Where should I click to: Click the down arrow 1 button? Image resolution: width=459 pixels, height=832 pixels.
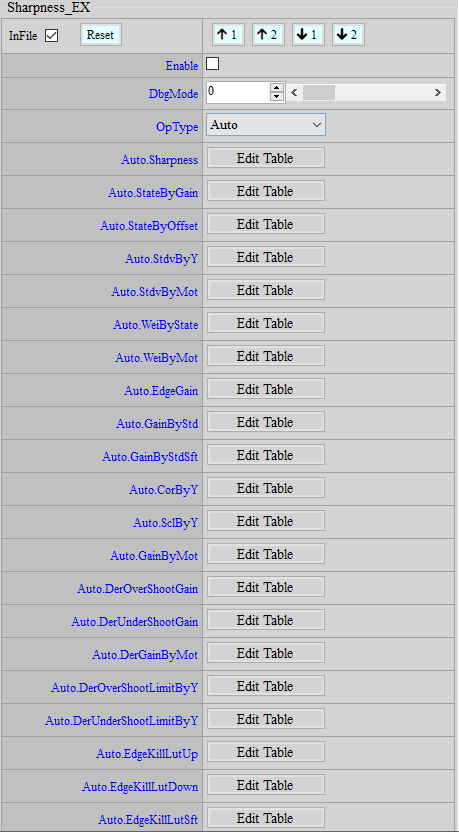pyautogui.click(x=308, y=35)
